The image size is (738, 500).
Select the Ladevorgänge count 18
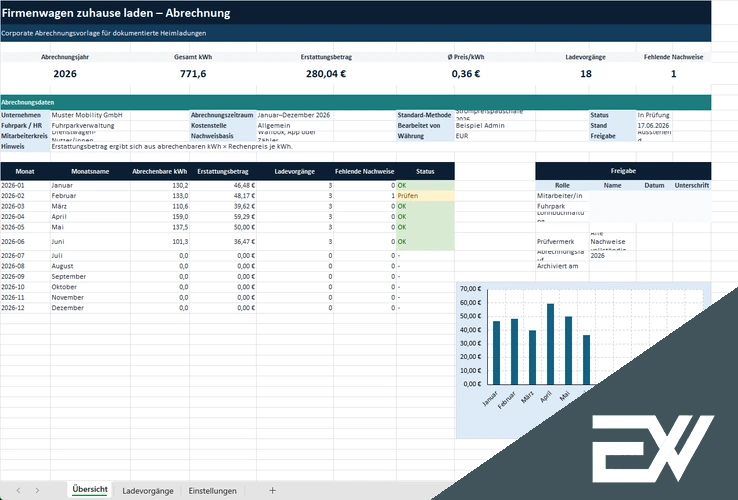click(x=586, y=74)
